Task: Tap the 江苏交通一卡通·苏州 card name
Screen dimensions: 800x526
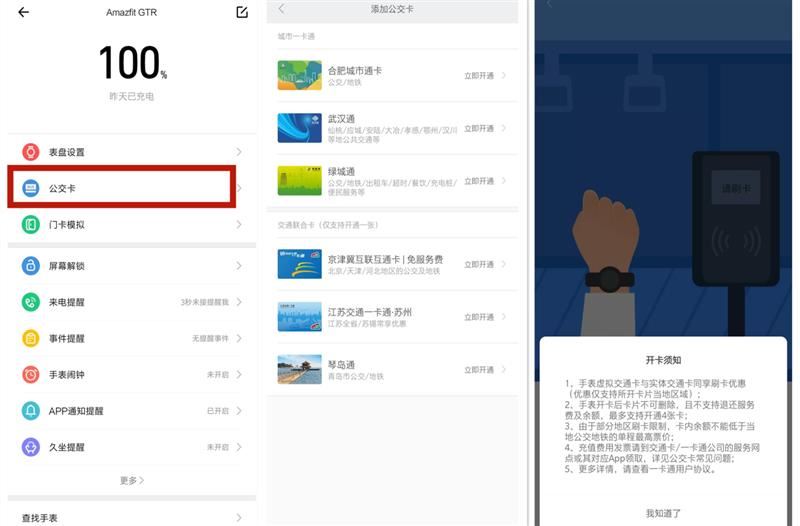Action: (x=369, y=312)
